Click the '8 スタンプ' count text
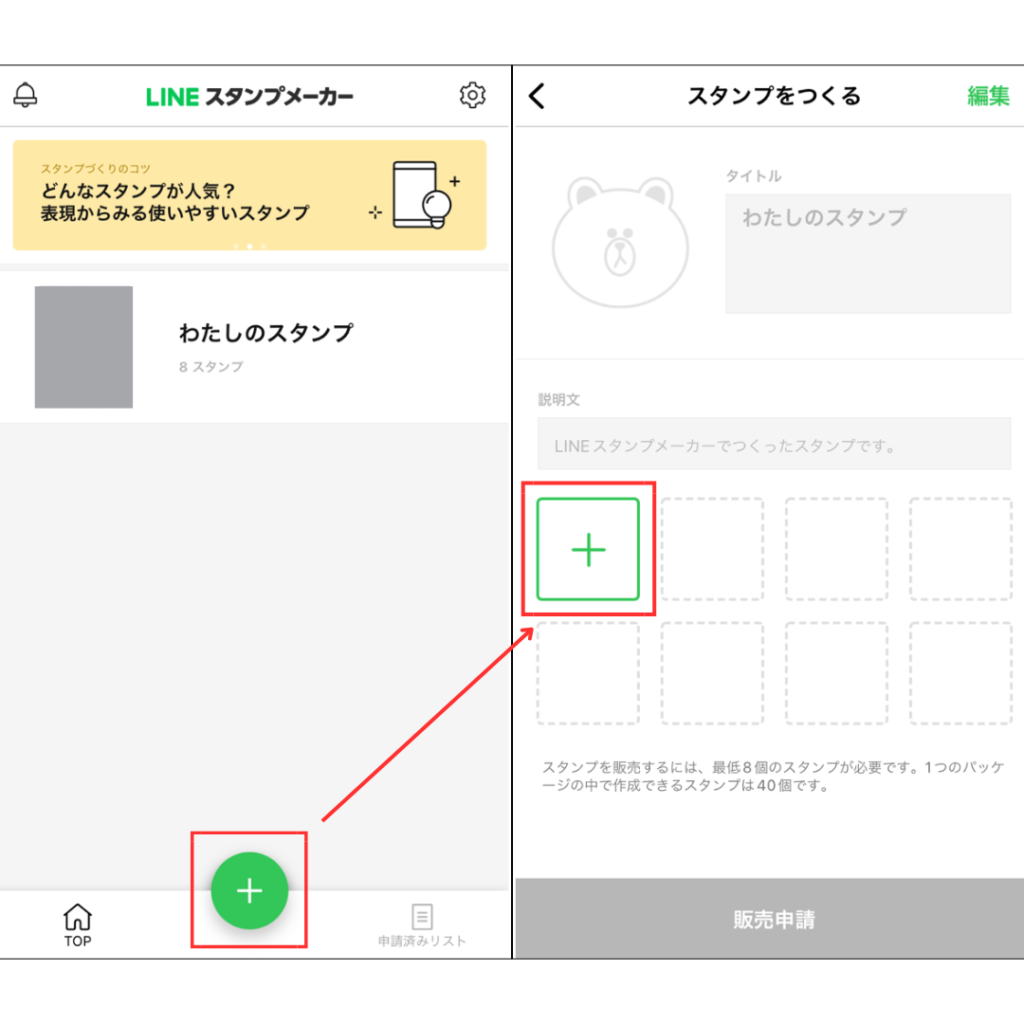The height and width of the screenshot is (1024, 1024). click(211, 367)
